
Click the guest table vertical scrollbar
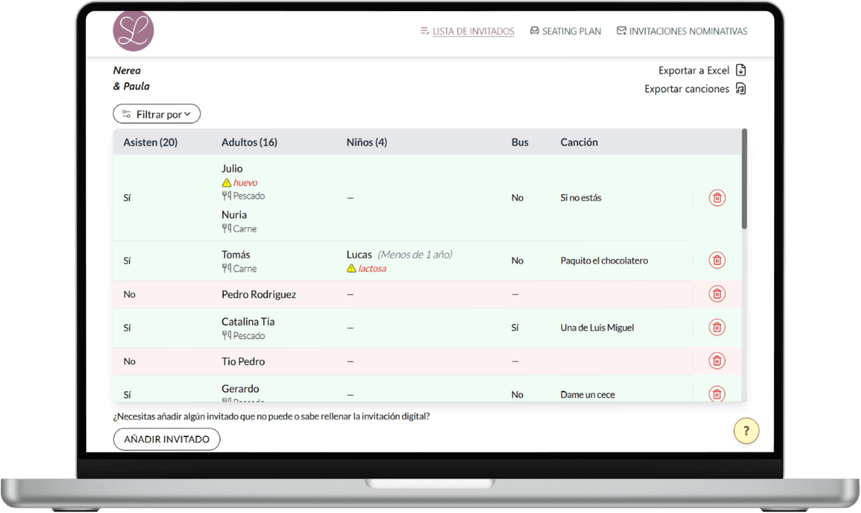tap(745, 179)
